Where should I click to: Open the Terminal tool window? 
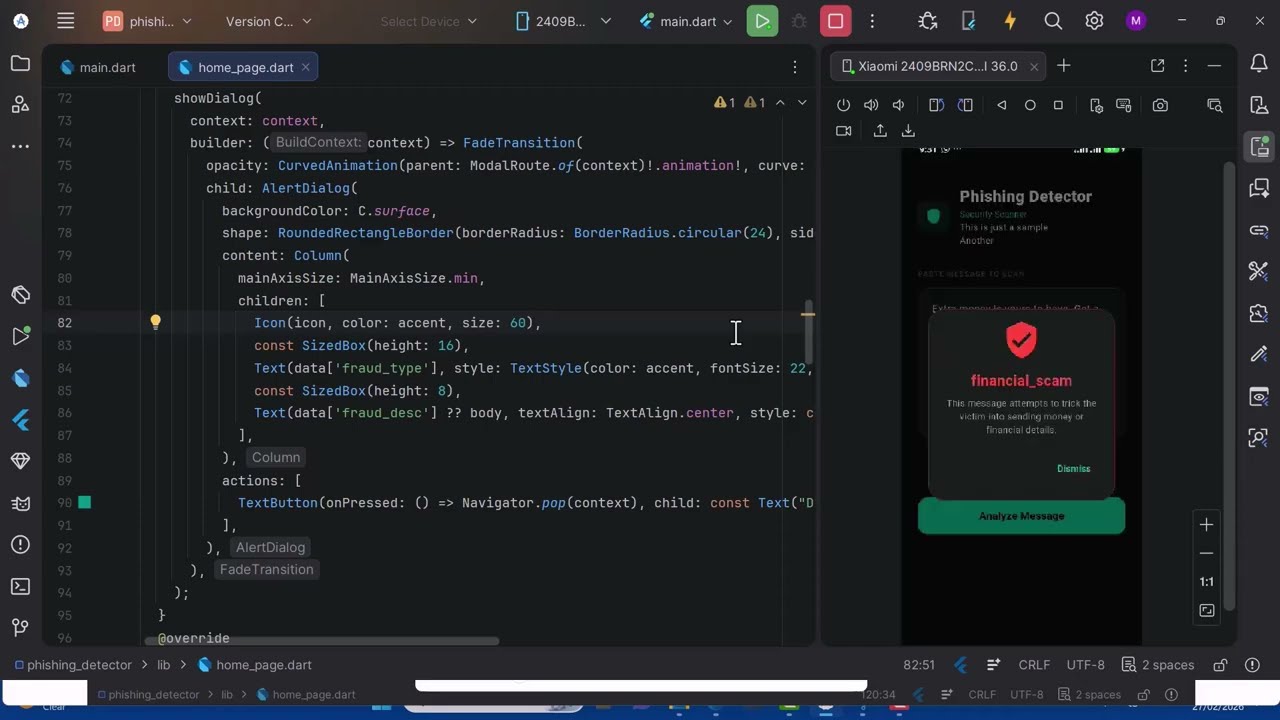point(20,586)
